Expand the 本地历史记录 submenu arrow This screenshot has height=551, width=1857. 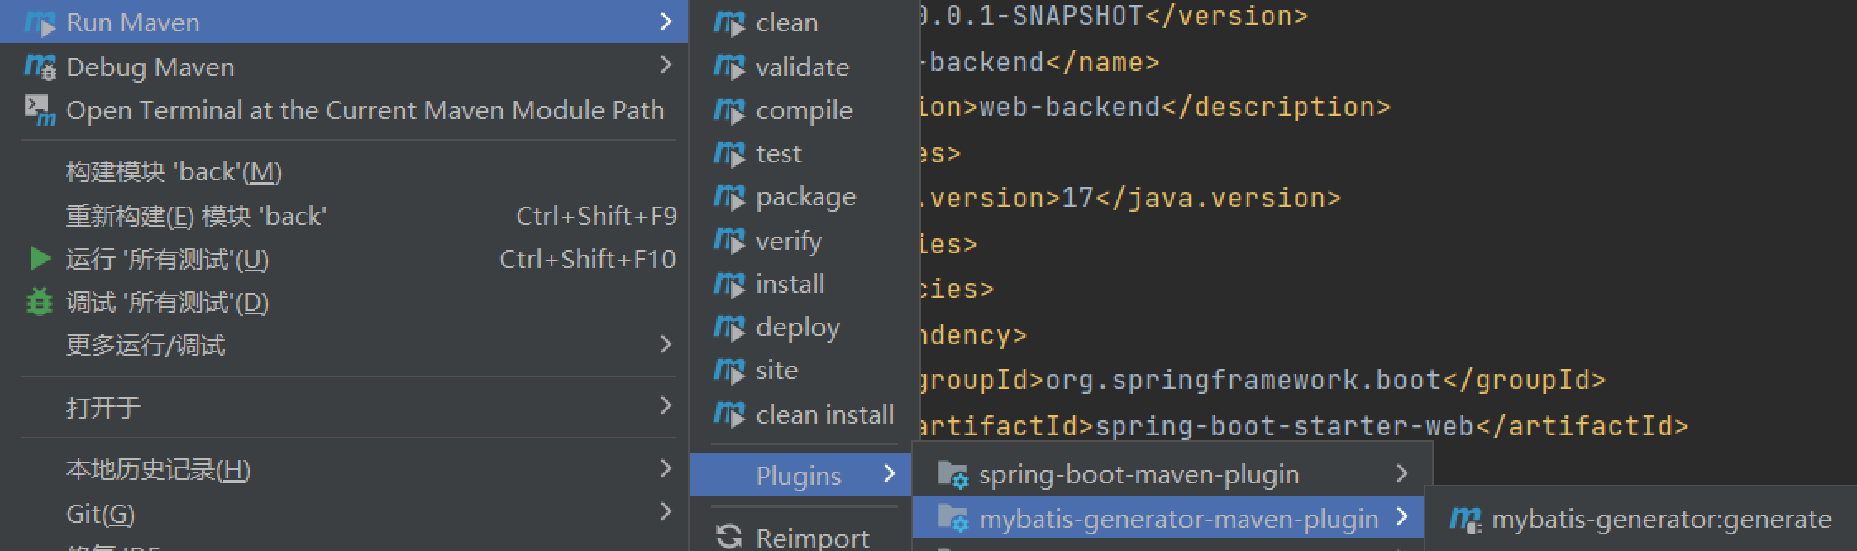(x=666, y=468)
